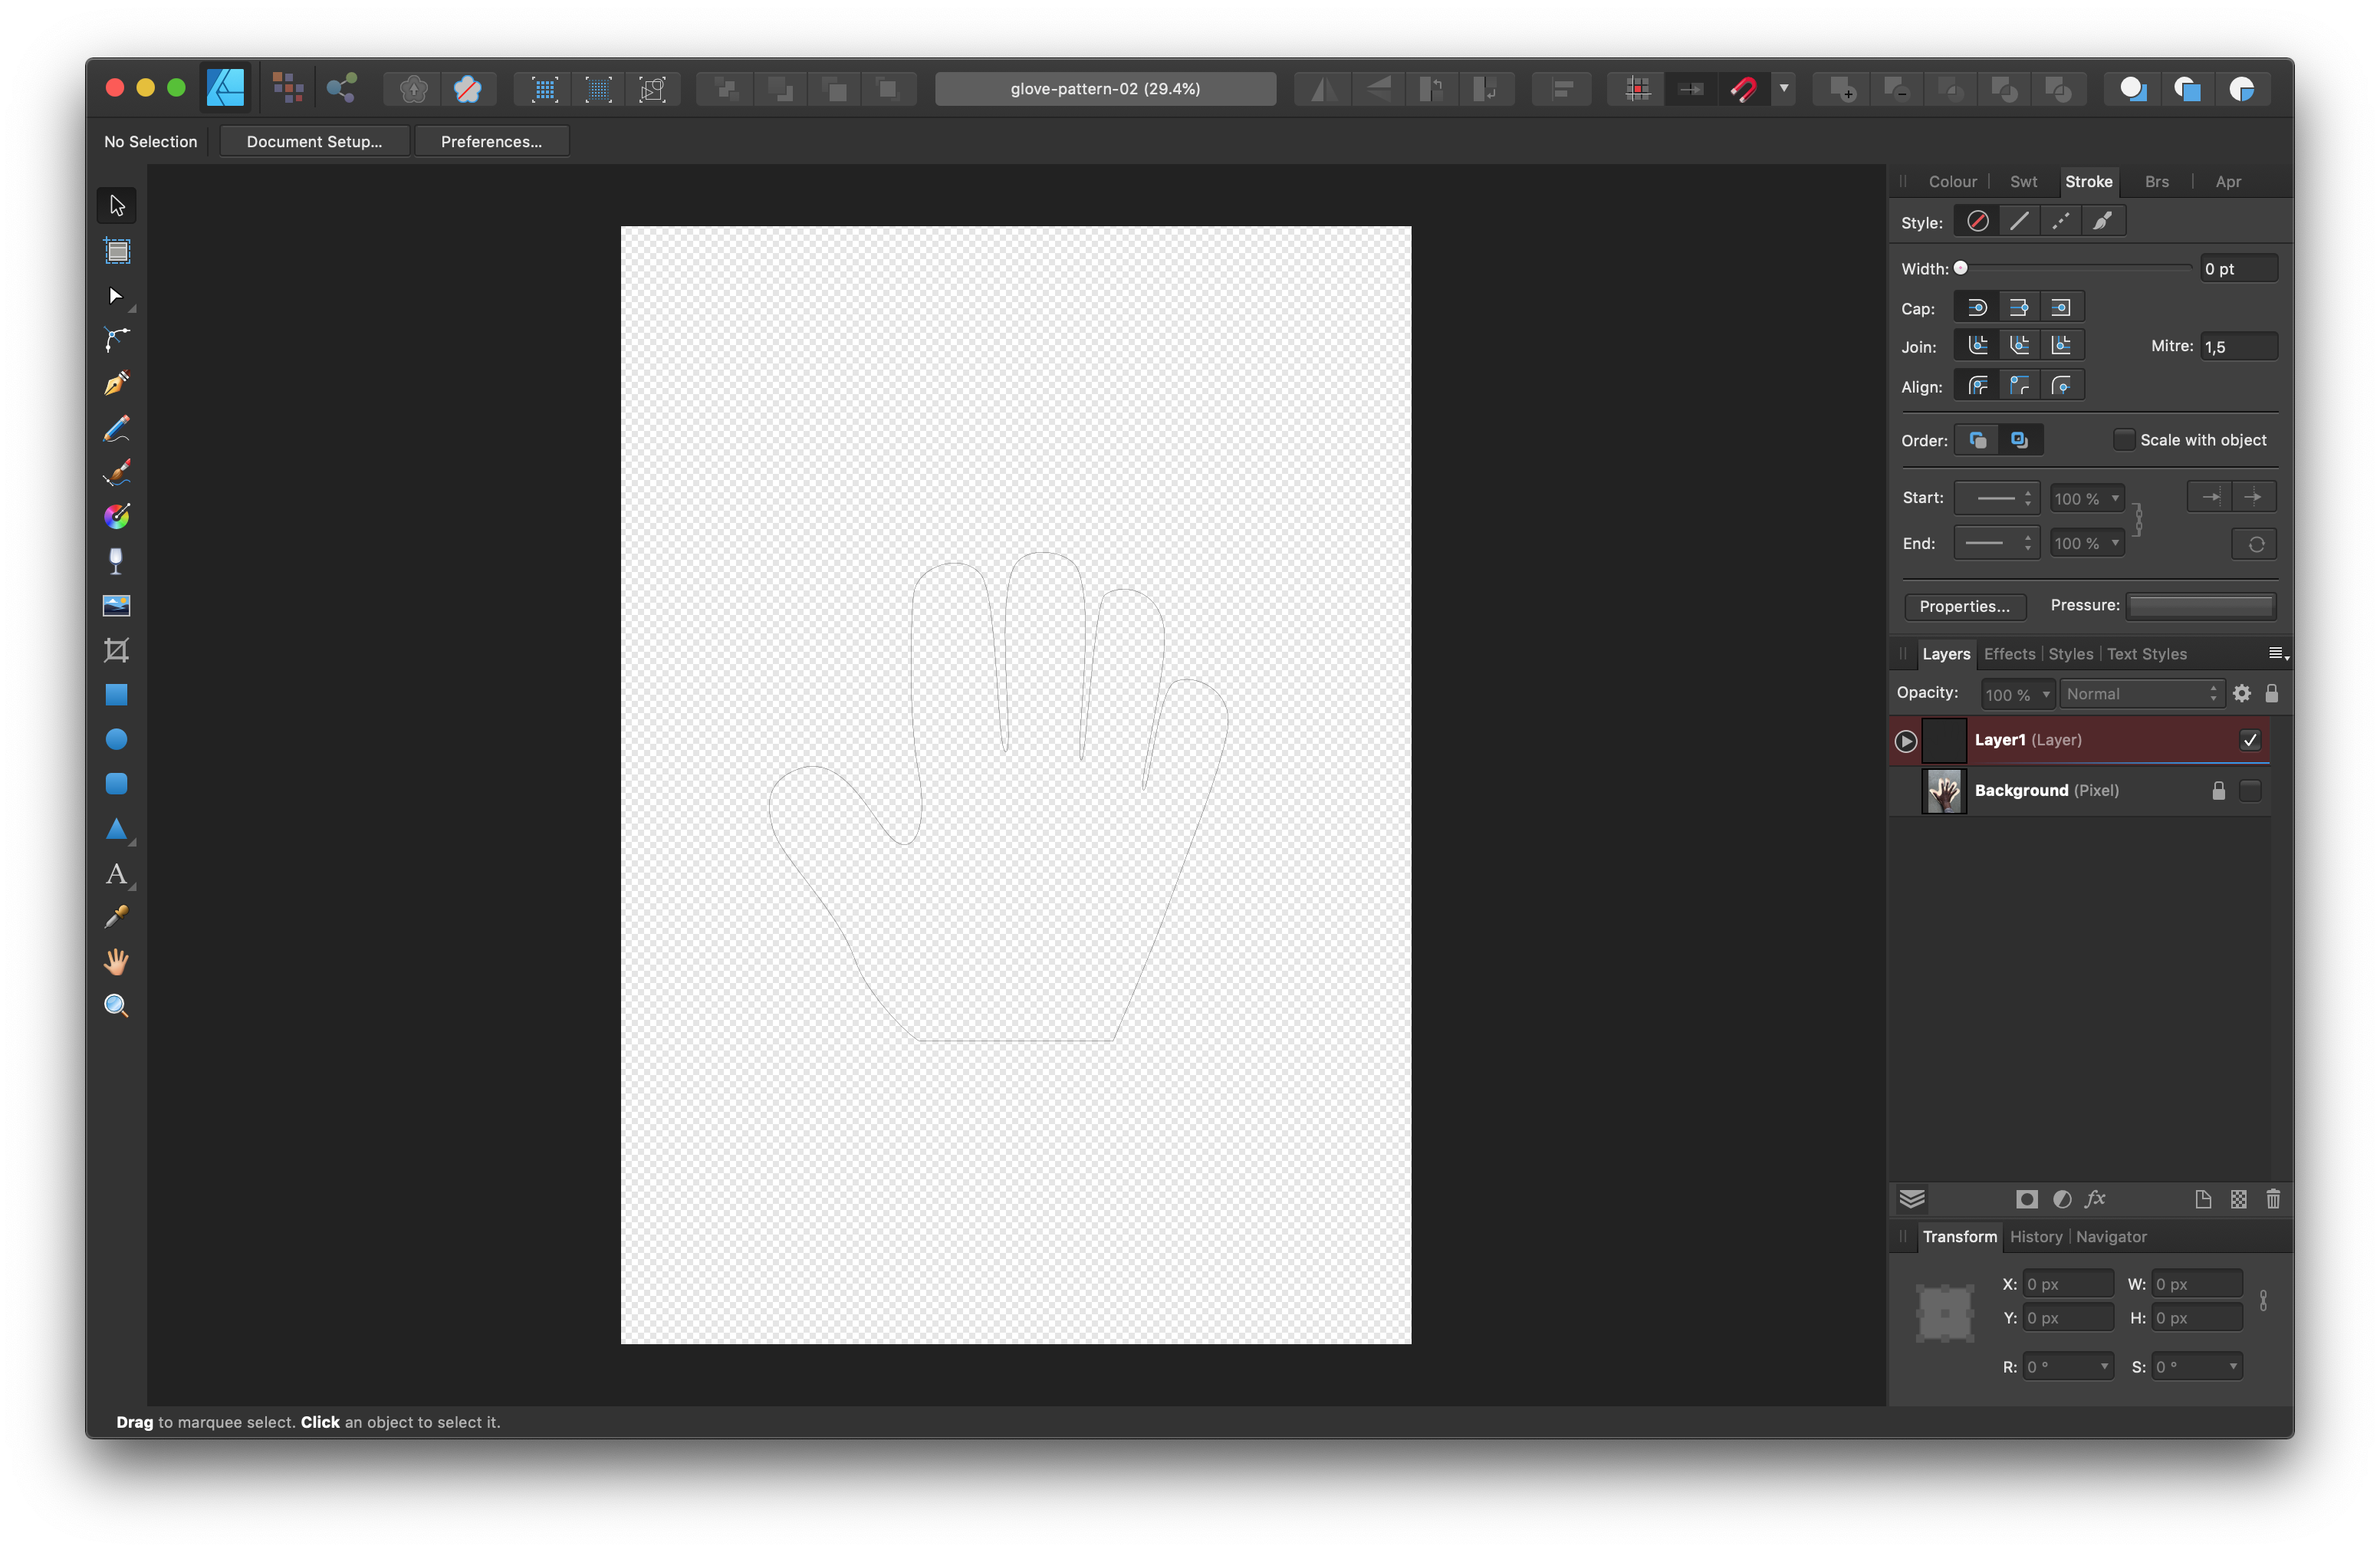2380x1552 pixels.
Task: Open the layer Opacity percentage dropdown
Action: [2045, 694]
